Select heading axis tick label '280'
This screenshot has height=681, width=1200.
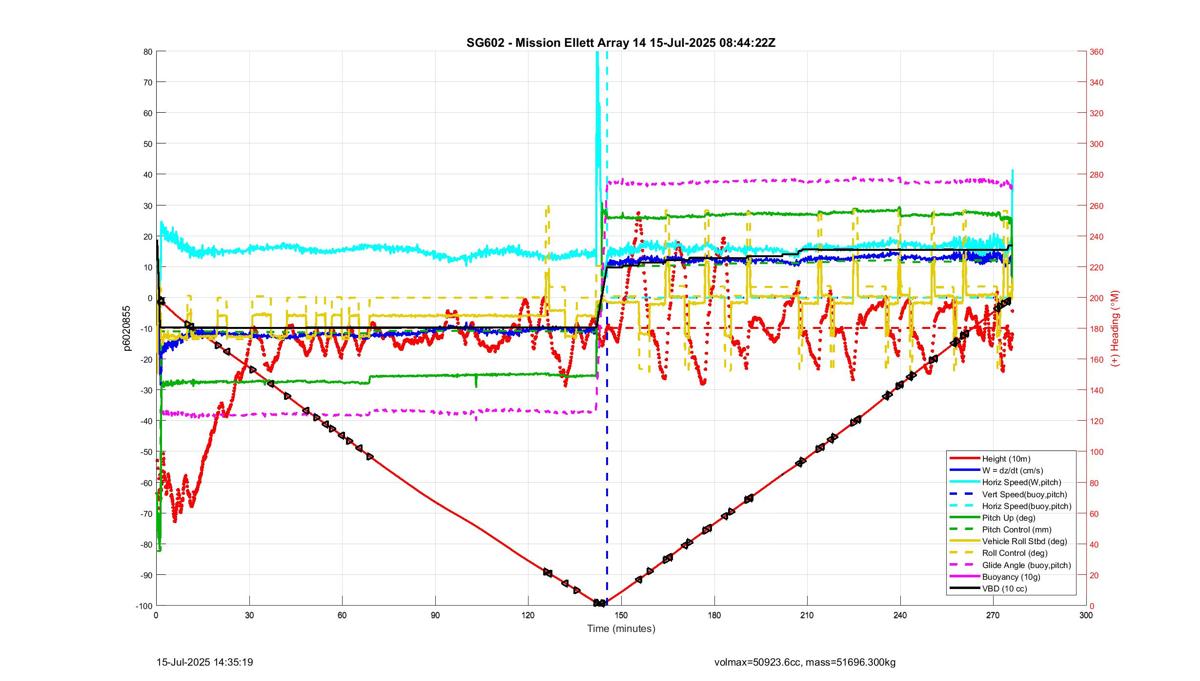1098,175
